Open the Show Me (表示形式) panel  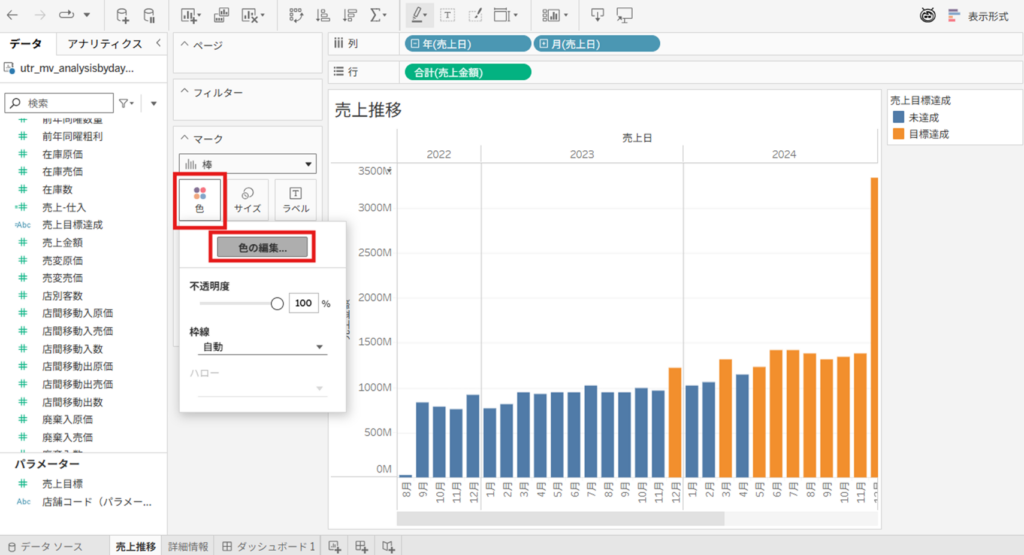pyautogui.click(x=978, y=16)
